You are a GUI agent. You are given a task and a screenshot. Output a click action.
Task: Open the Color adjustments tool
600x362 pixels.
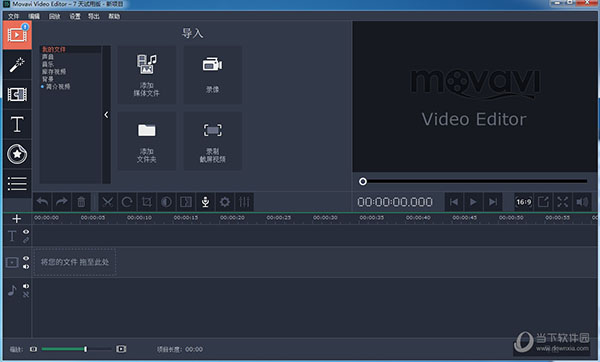[166, 202]
